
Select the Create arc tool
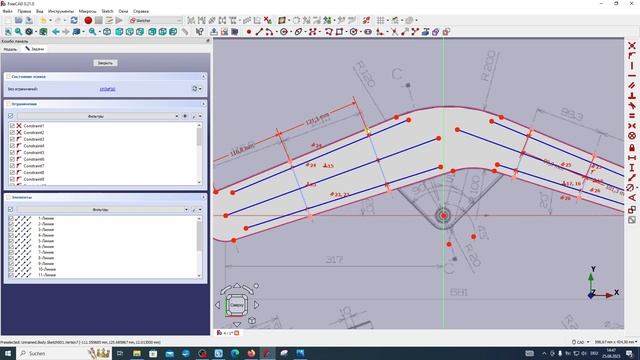click(x=269, y=31)
